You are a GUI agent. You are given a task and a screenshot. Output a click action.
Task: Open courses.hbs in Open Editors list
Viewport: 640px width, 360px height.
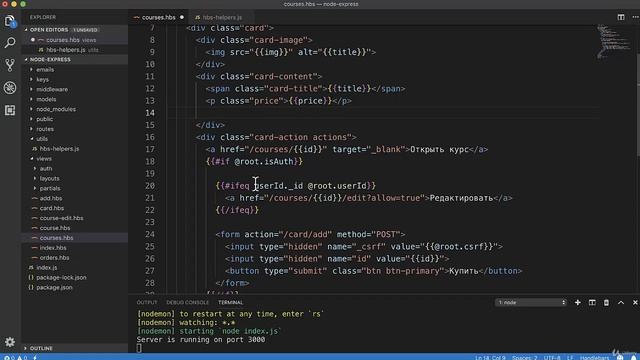(63, 40)
